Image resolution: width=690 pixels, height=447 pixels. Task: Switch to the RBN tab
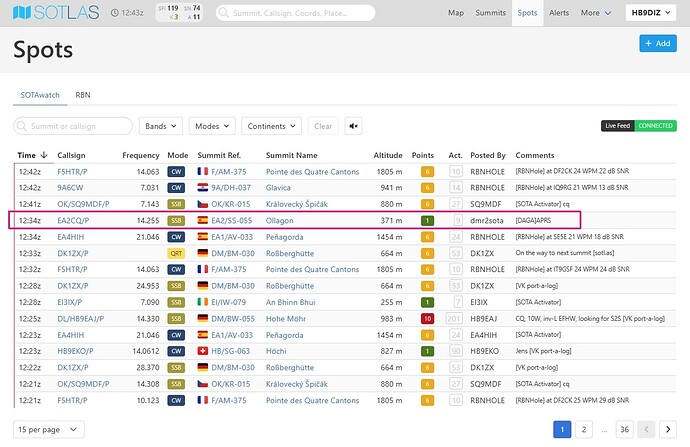[x=84, y=95]
